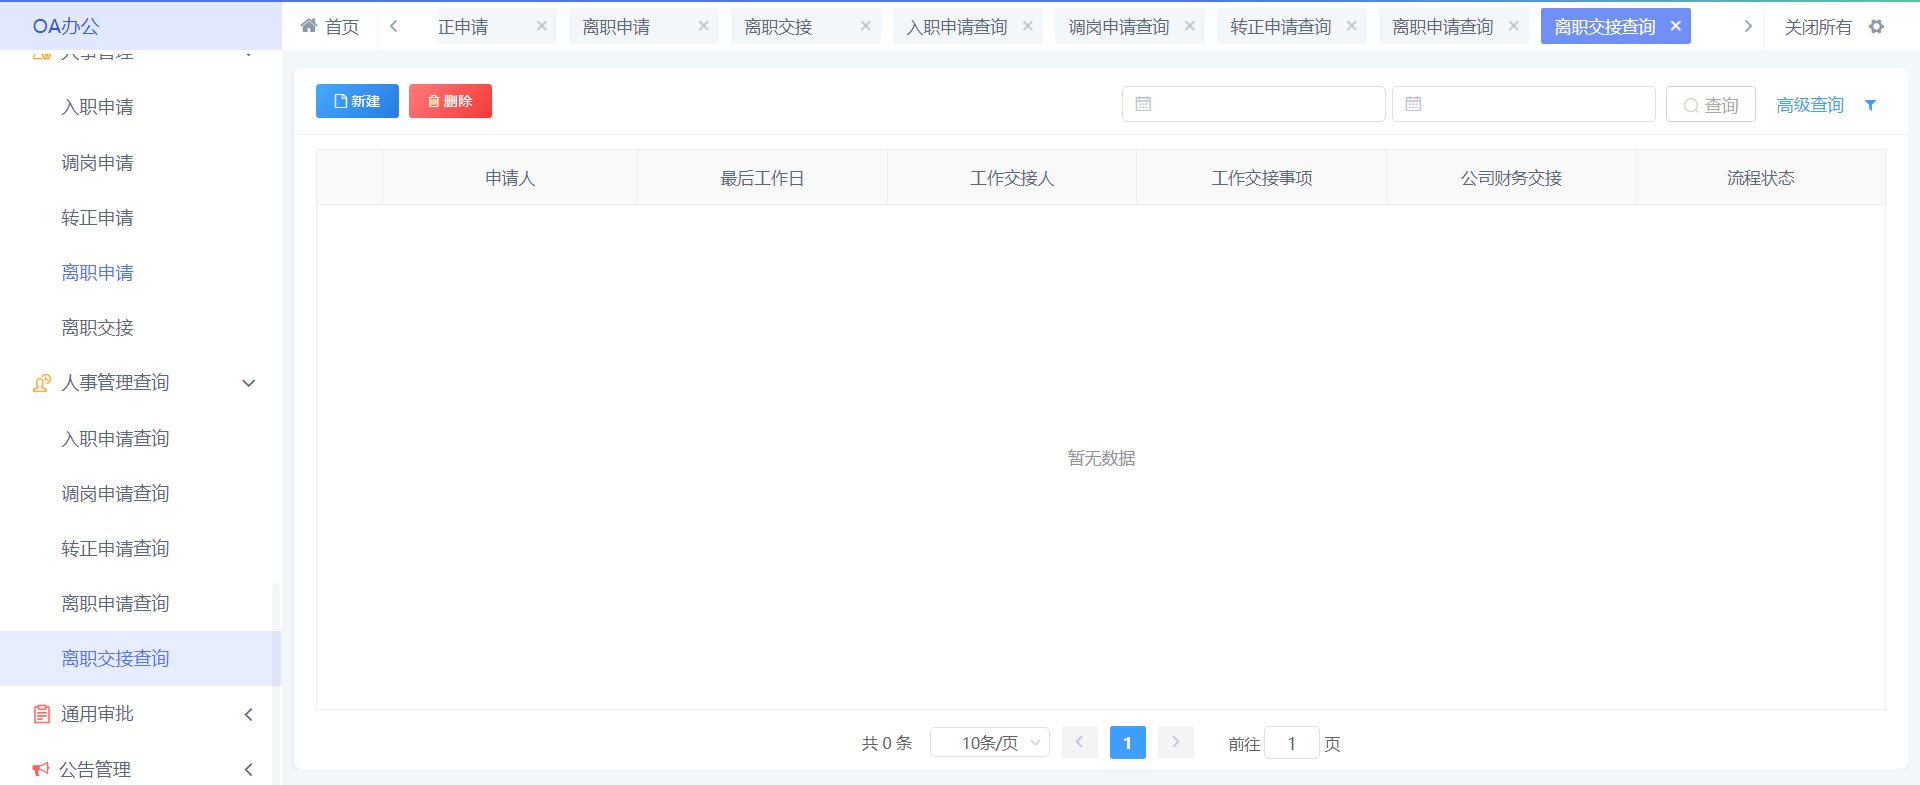Switch to the 离职申请查询 tab
This screenshot has height=785, width=1920.
[x=1442, y=27]
